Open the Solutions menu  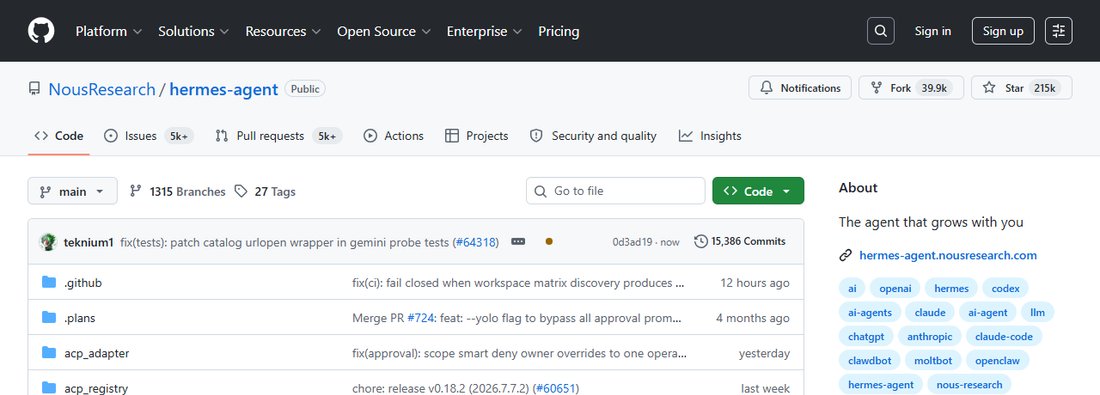tap(194, 32)
